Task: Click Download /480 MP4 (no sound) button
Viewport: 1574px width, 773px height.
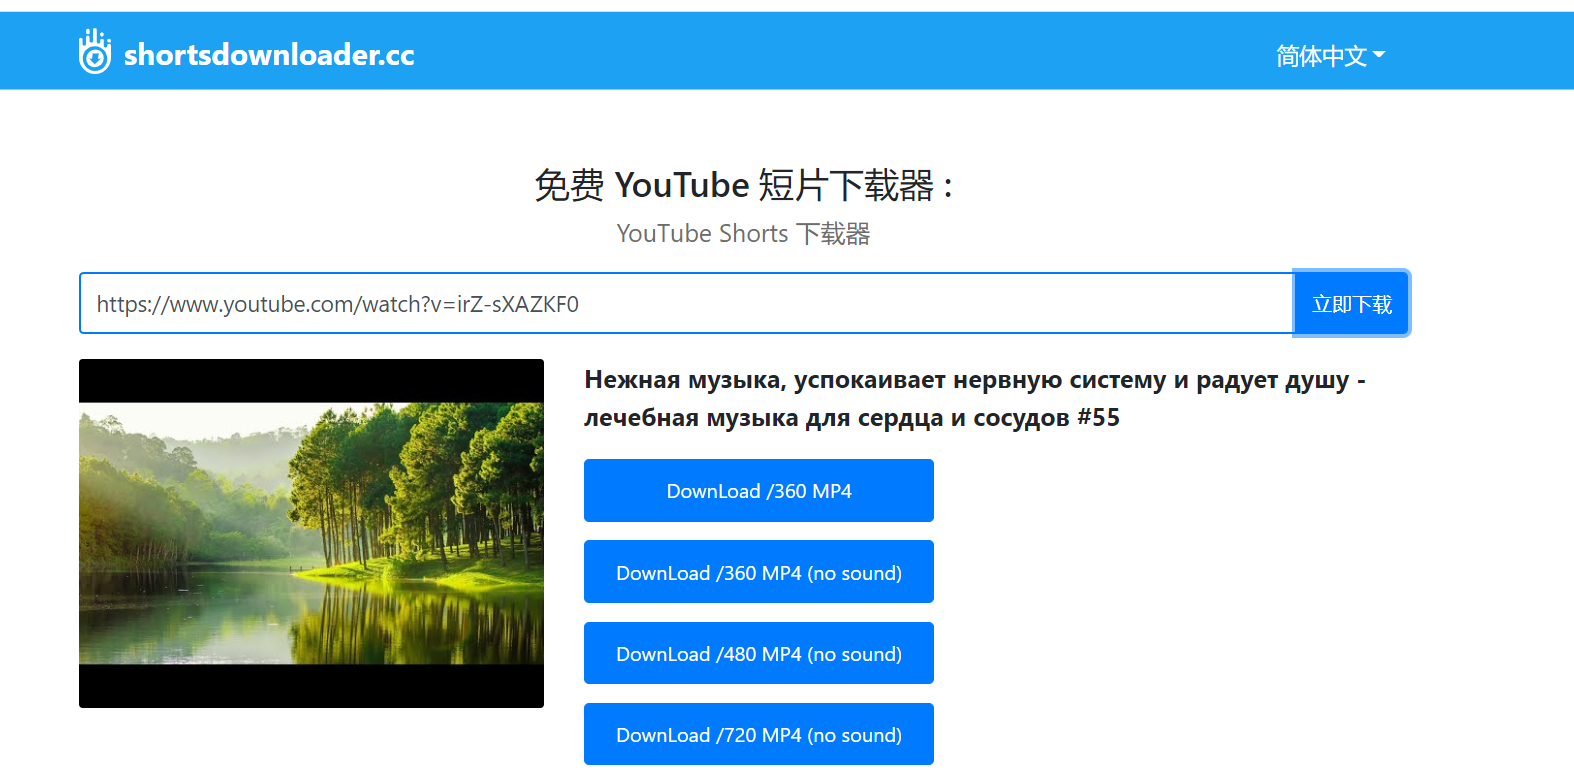Action: point(759,653)
